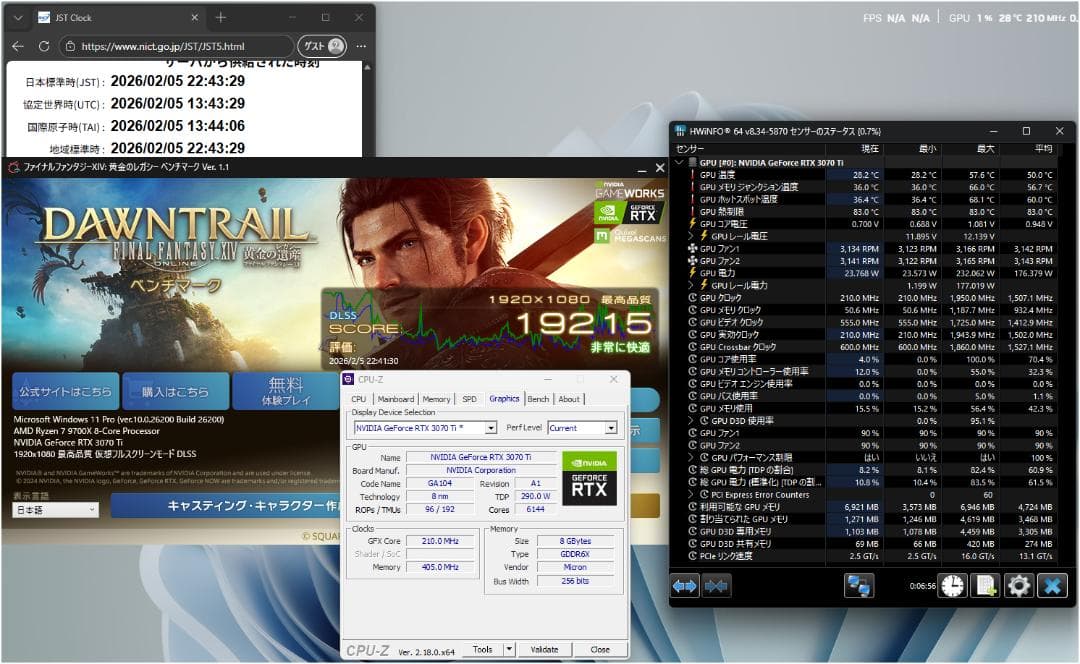1080x664 pixels.
Task: Open the Perf Level dropdown in CPU-Z
Action: point(611,427)
